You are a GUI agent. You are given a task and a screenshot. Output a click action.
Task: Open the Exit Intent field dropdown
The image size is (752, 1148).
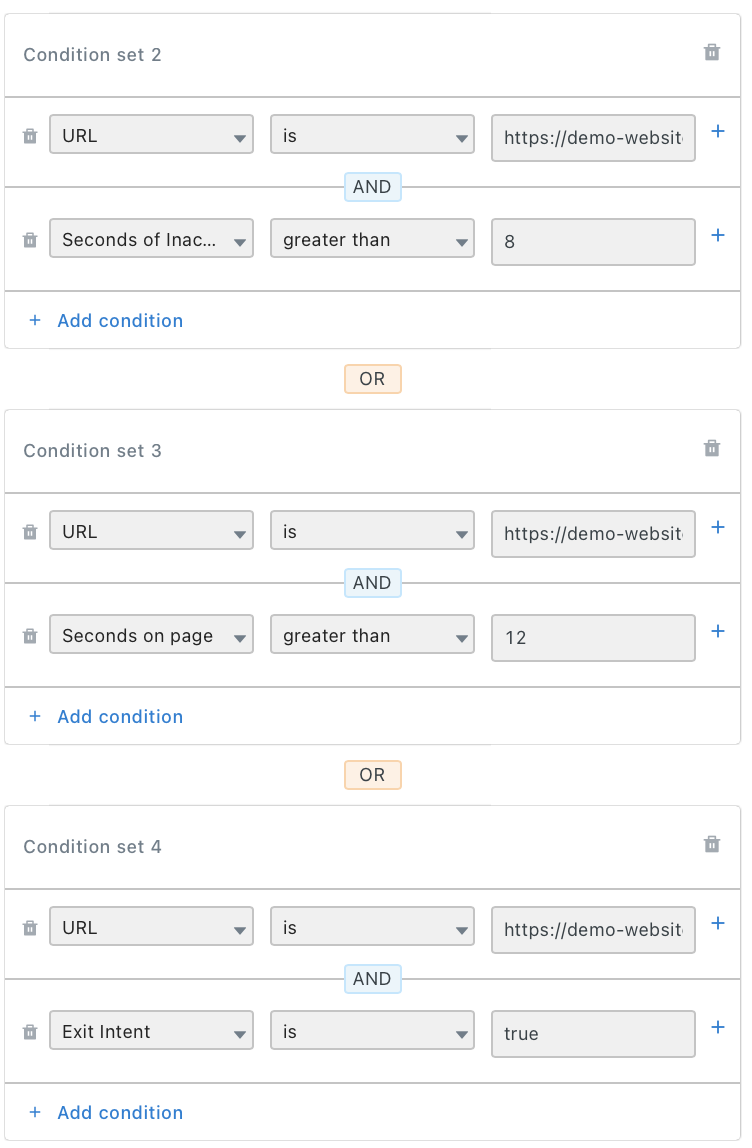(152, 1030)
